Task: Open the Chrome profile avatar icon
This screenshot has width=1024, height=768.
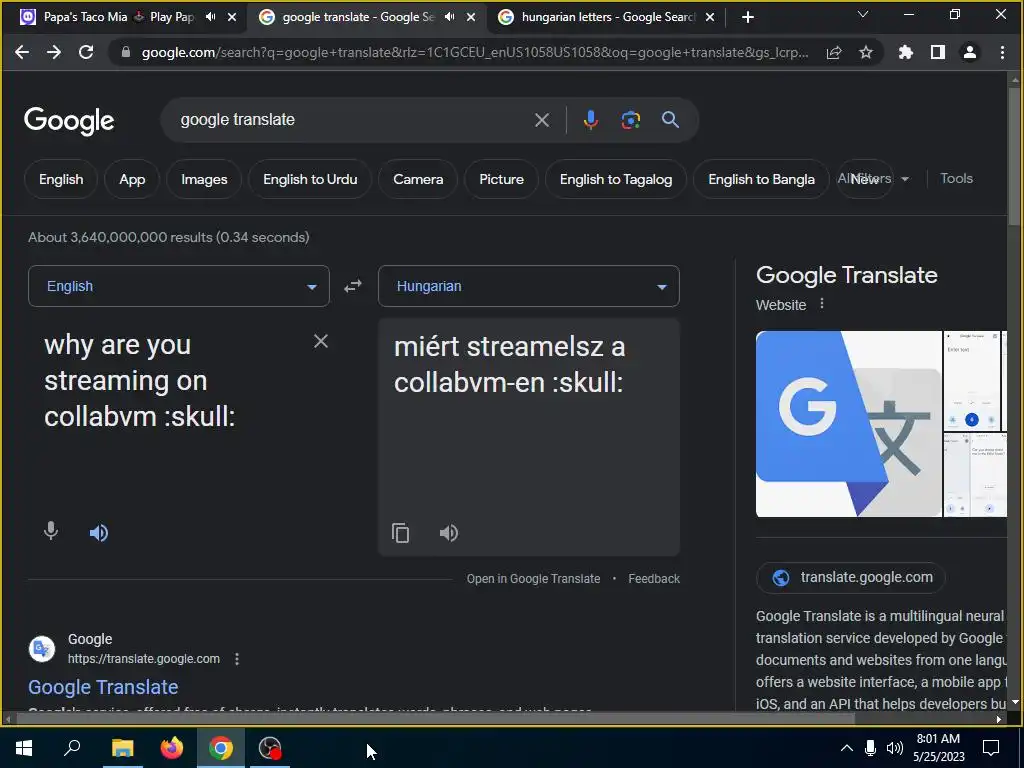Action: [x=970, y=52]
